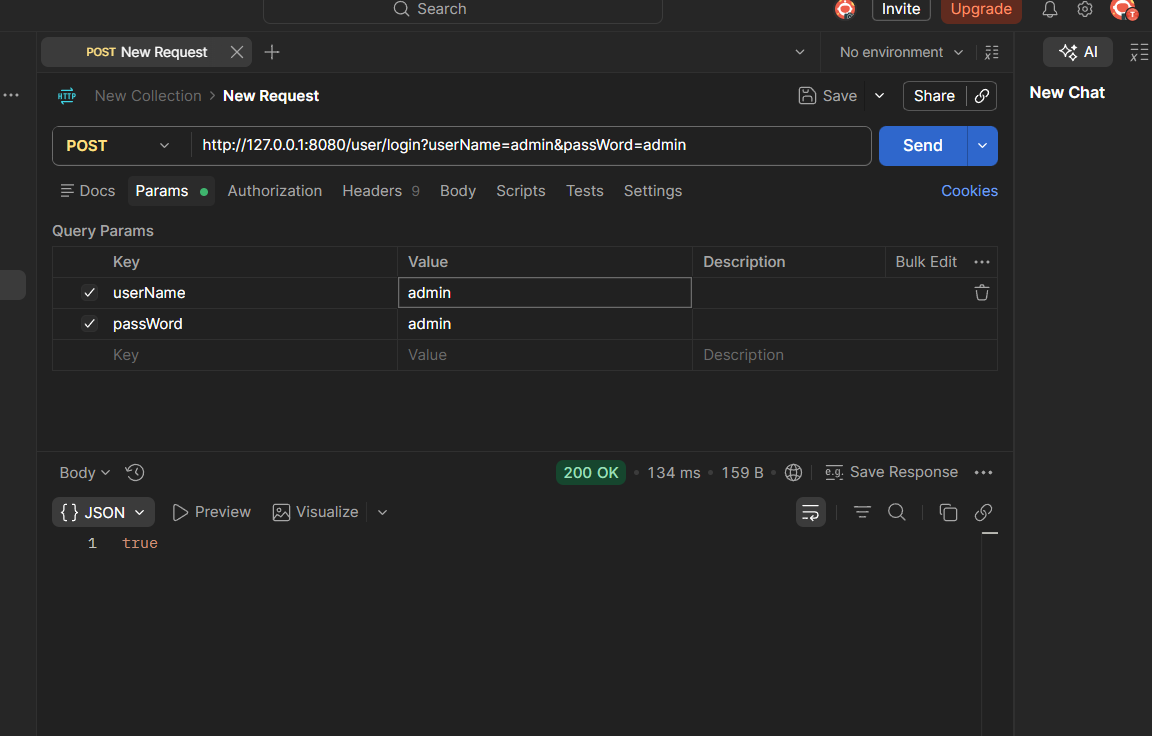Viewport: 1152px width, 736px height.
Task: Copy request link via the chain icon
Action: coord(982,96)
